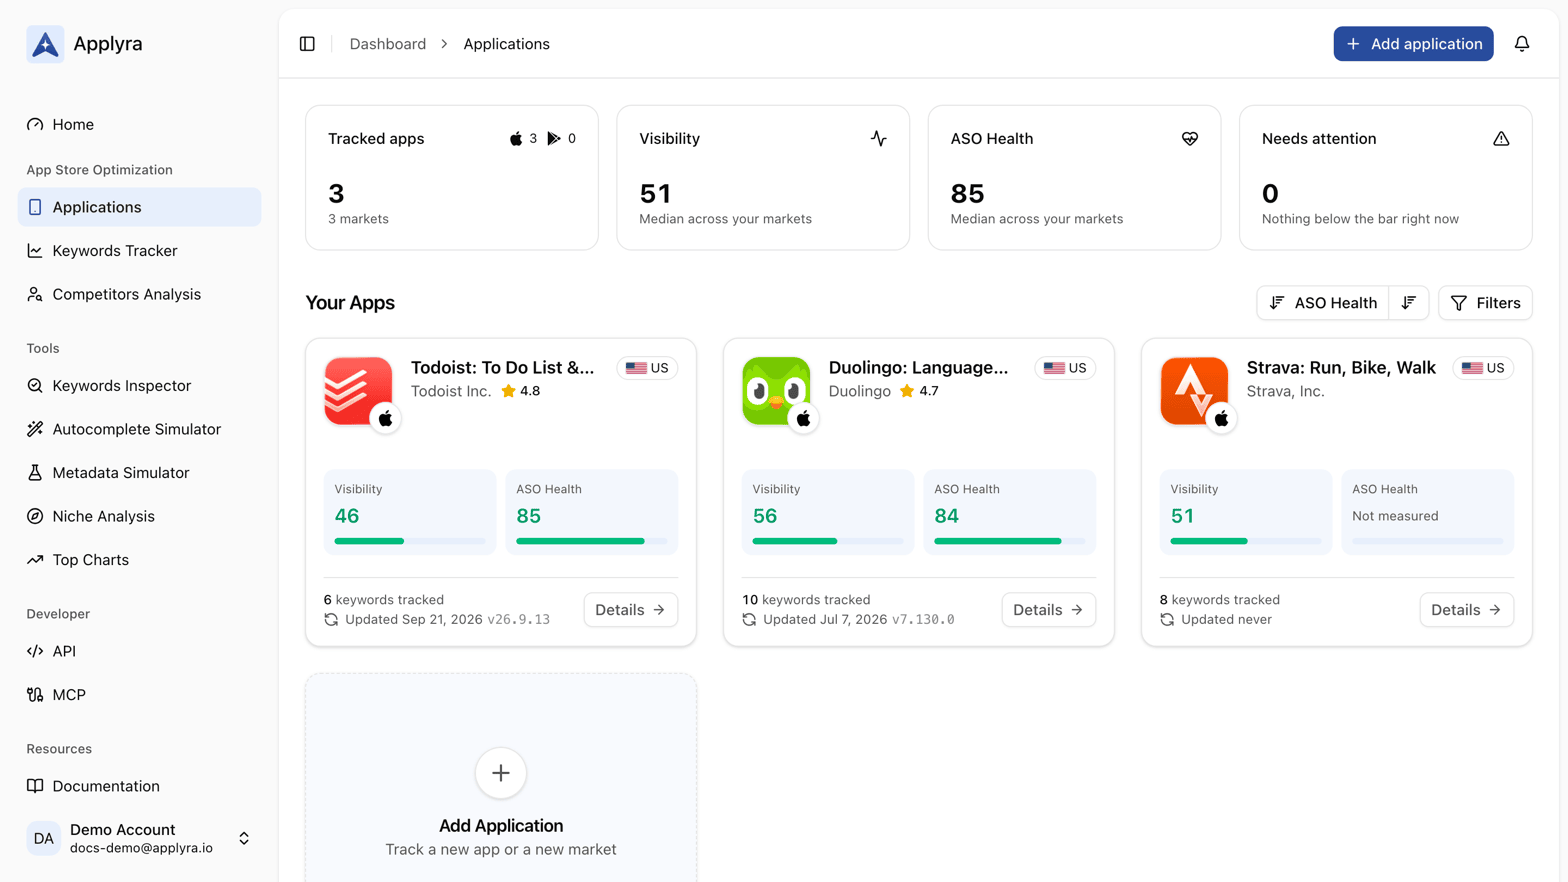Screen dimensions: 1568x882
Task: Click the Visibility pulse icon
Action: pyautogui.click(x=878, y=139)
